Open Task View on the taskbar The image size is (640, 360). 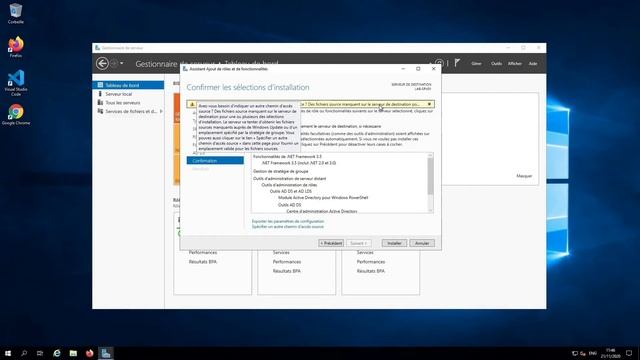pos(40,353)
